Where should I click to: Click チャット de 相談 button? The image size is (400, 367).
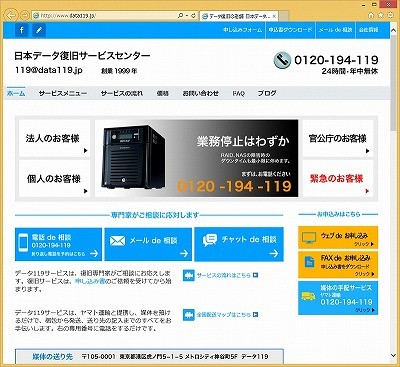239,244
